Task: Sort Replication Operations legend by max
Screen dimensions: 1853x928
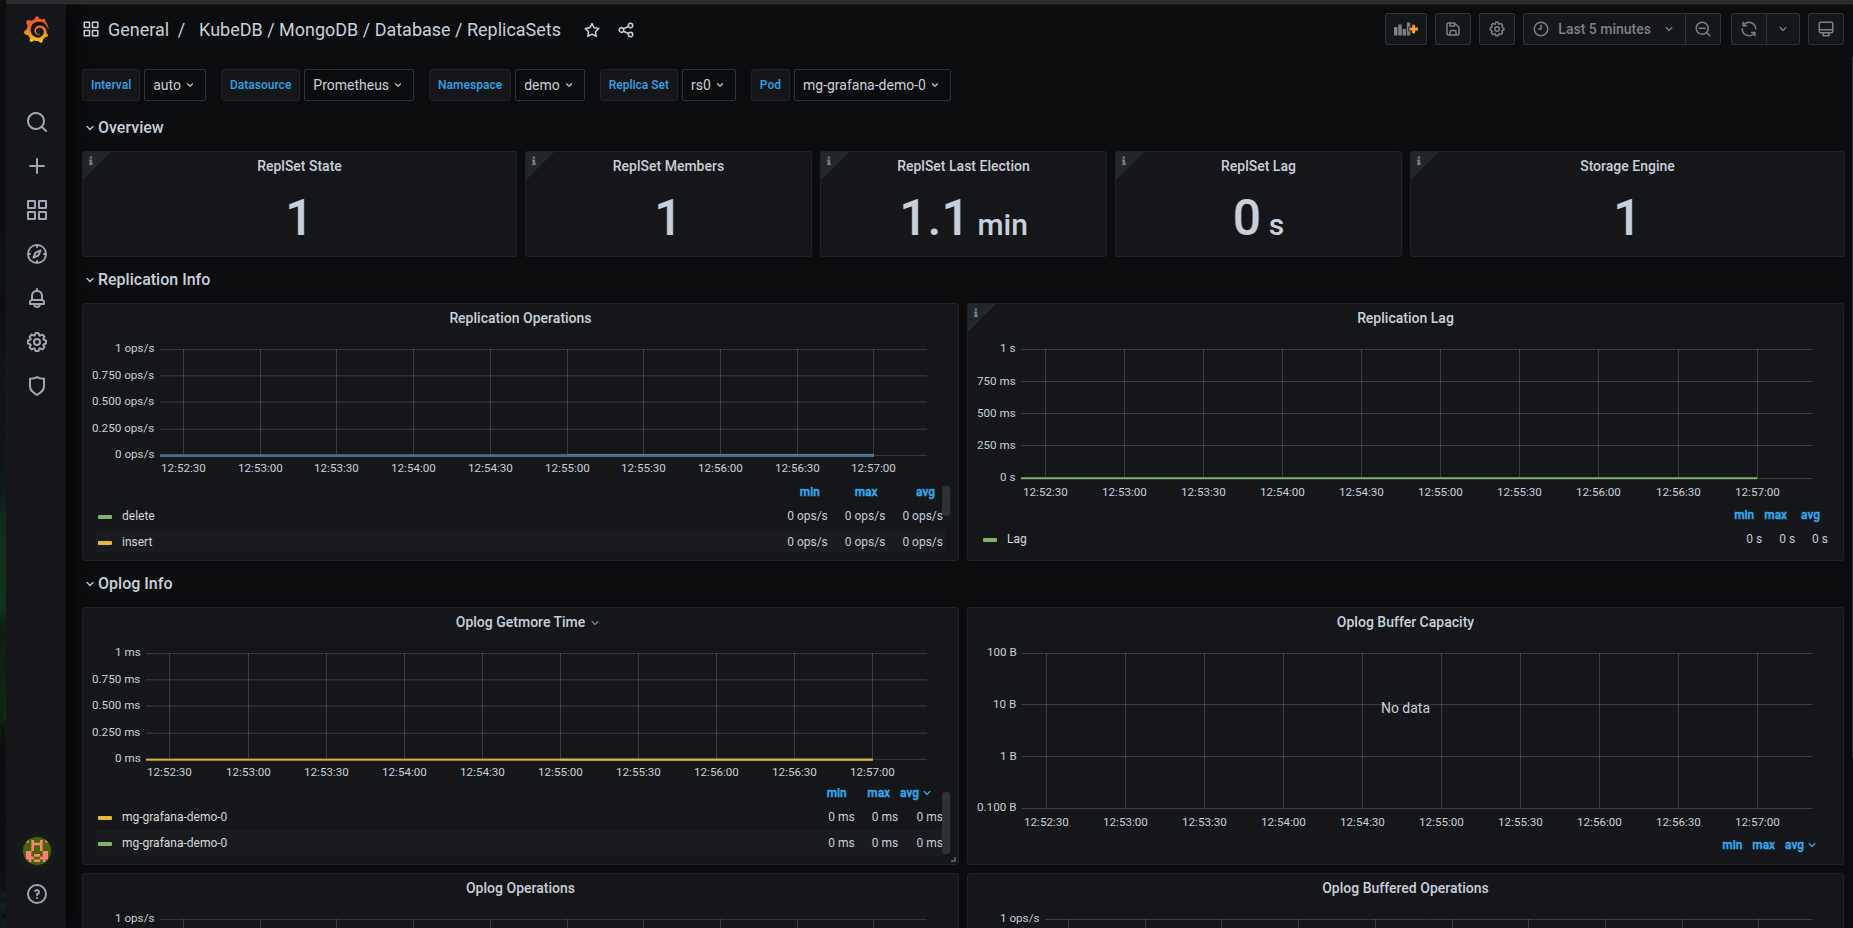Action: pos(866,492)
